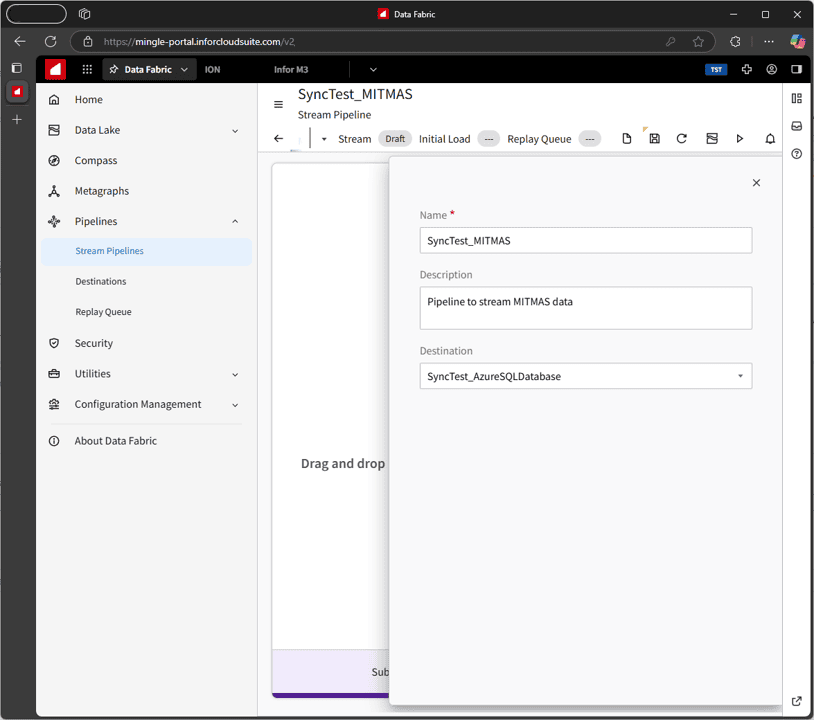Click the plus-shaped icon beside the TST badge
Screen dimensions: 814x720
747,69
